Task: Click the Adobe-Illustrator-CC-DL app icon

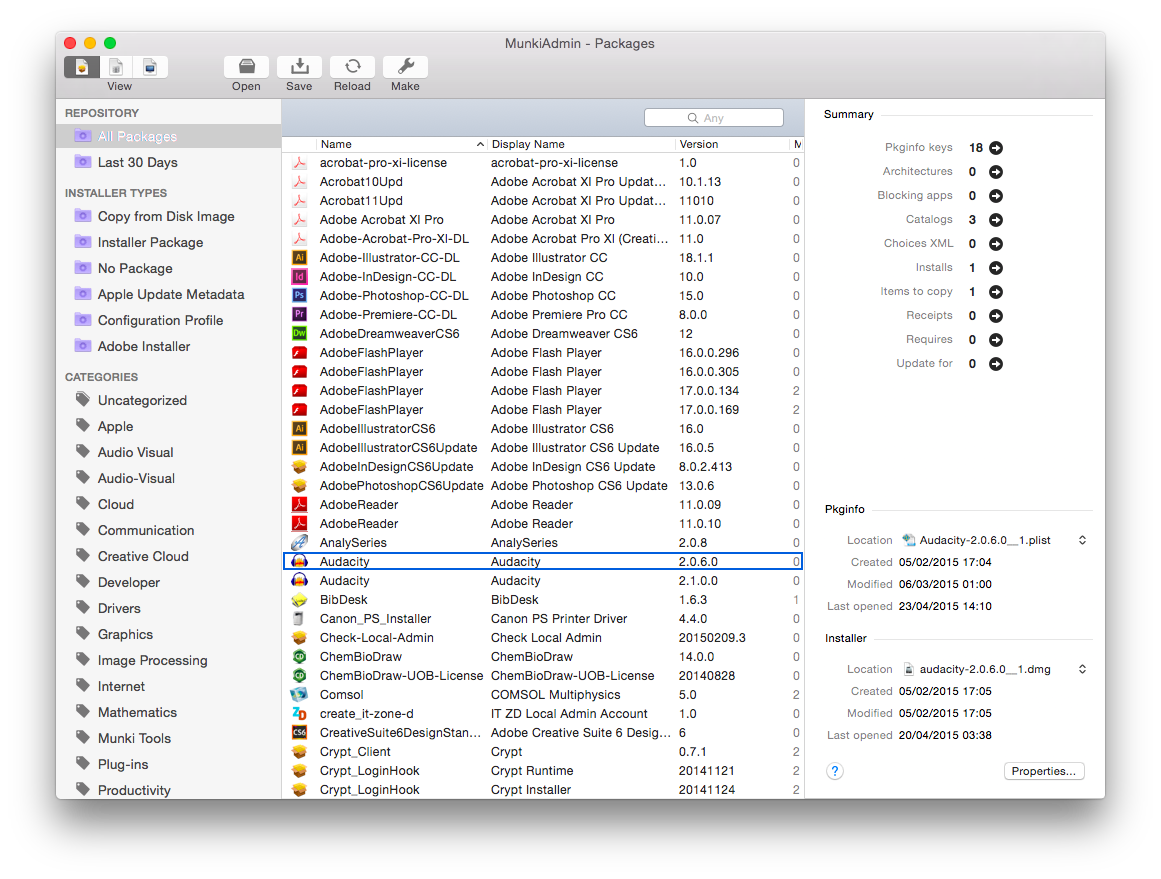Action: [x=299, y=258]
